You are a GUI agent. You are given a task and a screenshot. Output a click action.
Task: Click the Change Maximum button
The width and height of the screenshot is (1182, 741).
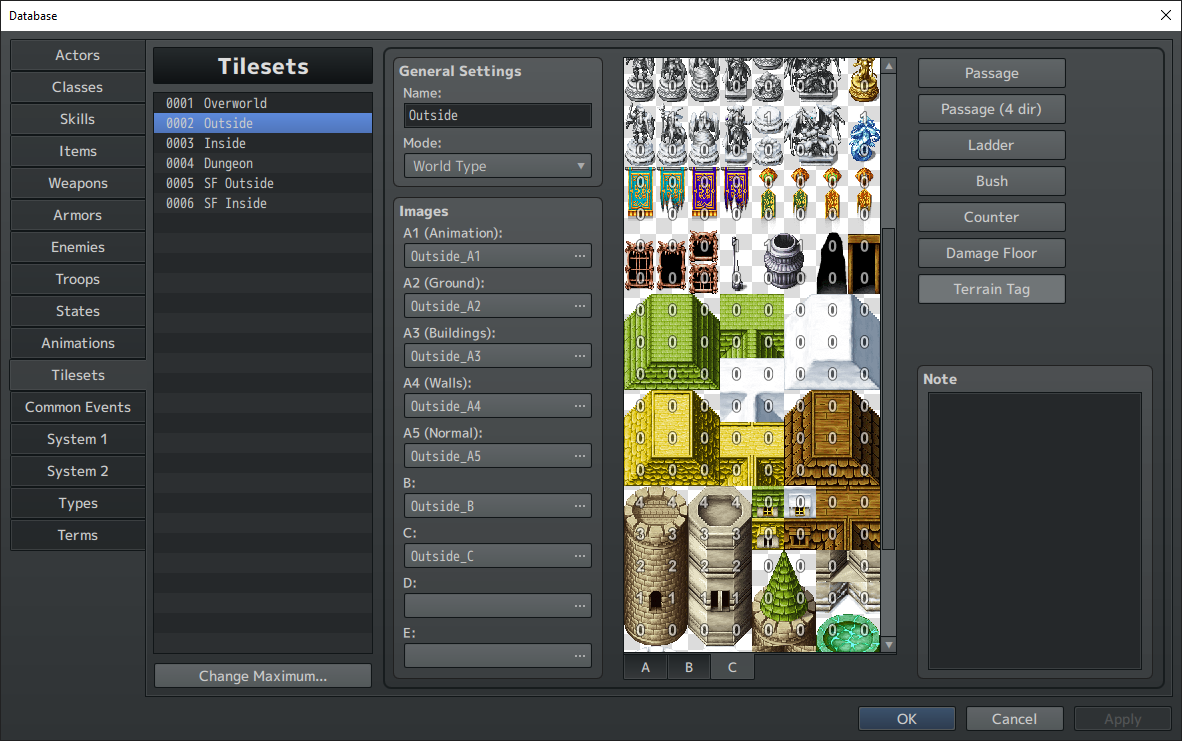pos(262,676)
